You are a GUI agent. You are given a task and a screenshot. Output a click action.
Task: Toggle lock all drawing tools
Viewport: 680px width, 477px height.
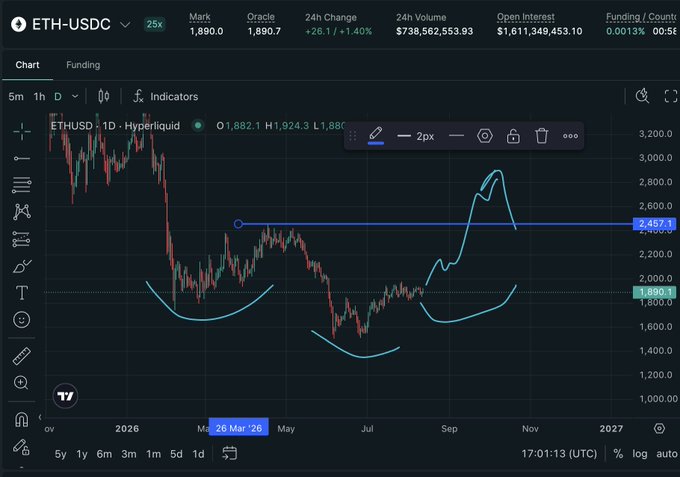(21, 447)
